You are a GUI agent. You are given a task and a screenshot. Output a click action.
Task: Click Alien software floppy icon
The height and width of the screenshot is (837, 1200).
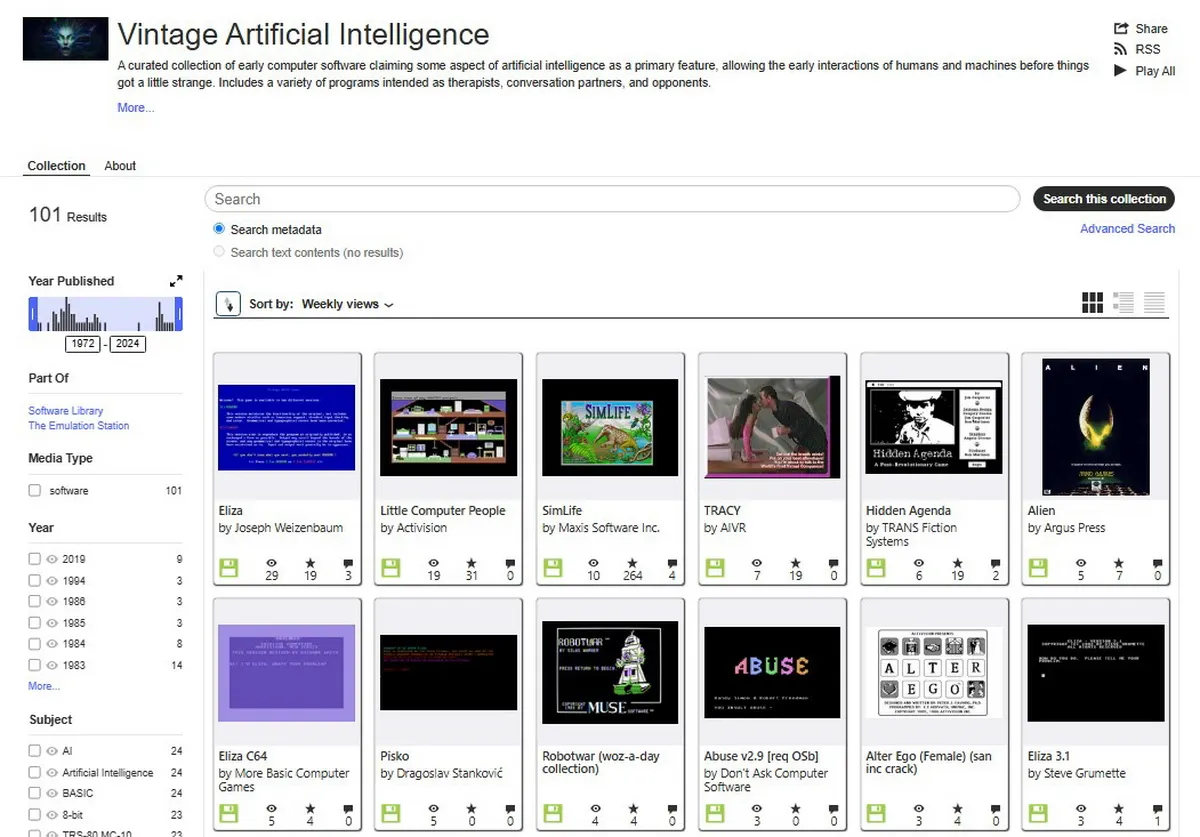click(1037, 568)
